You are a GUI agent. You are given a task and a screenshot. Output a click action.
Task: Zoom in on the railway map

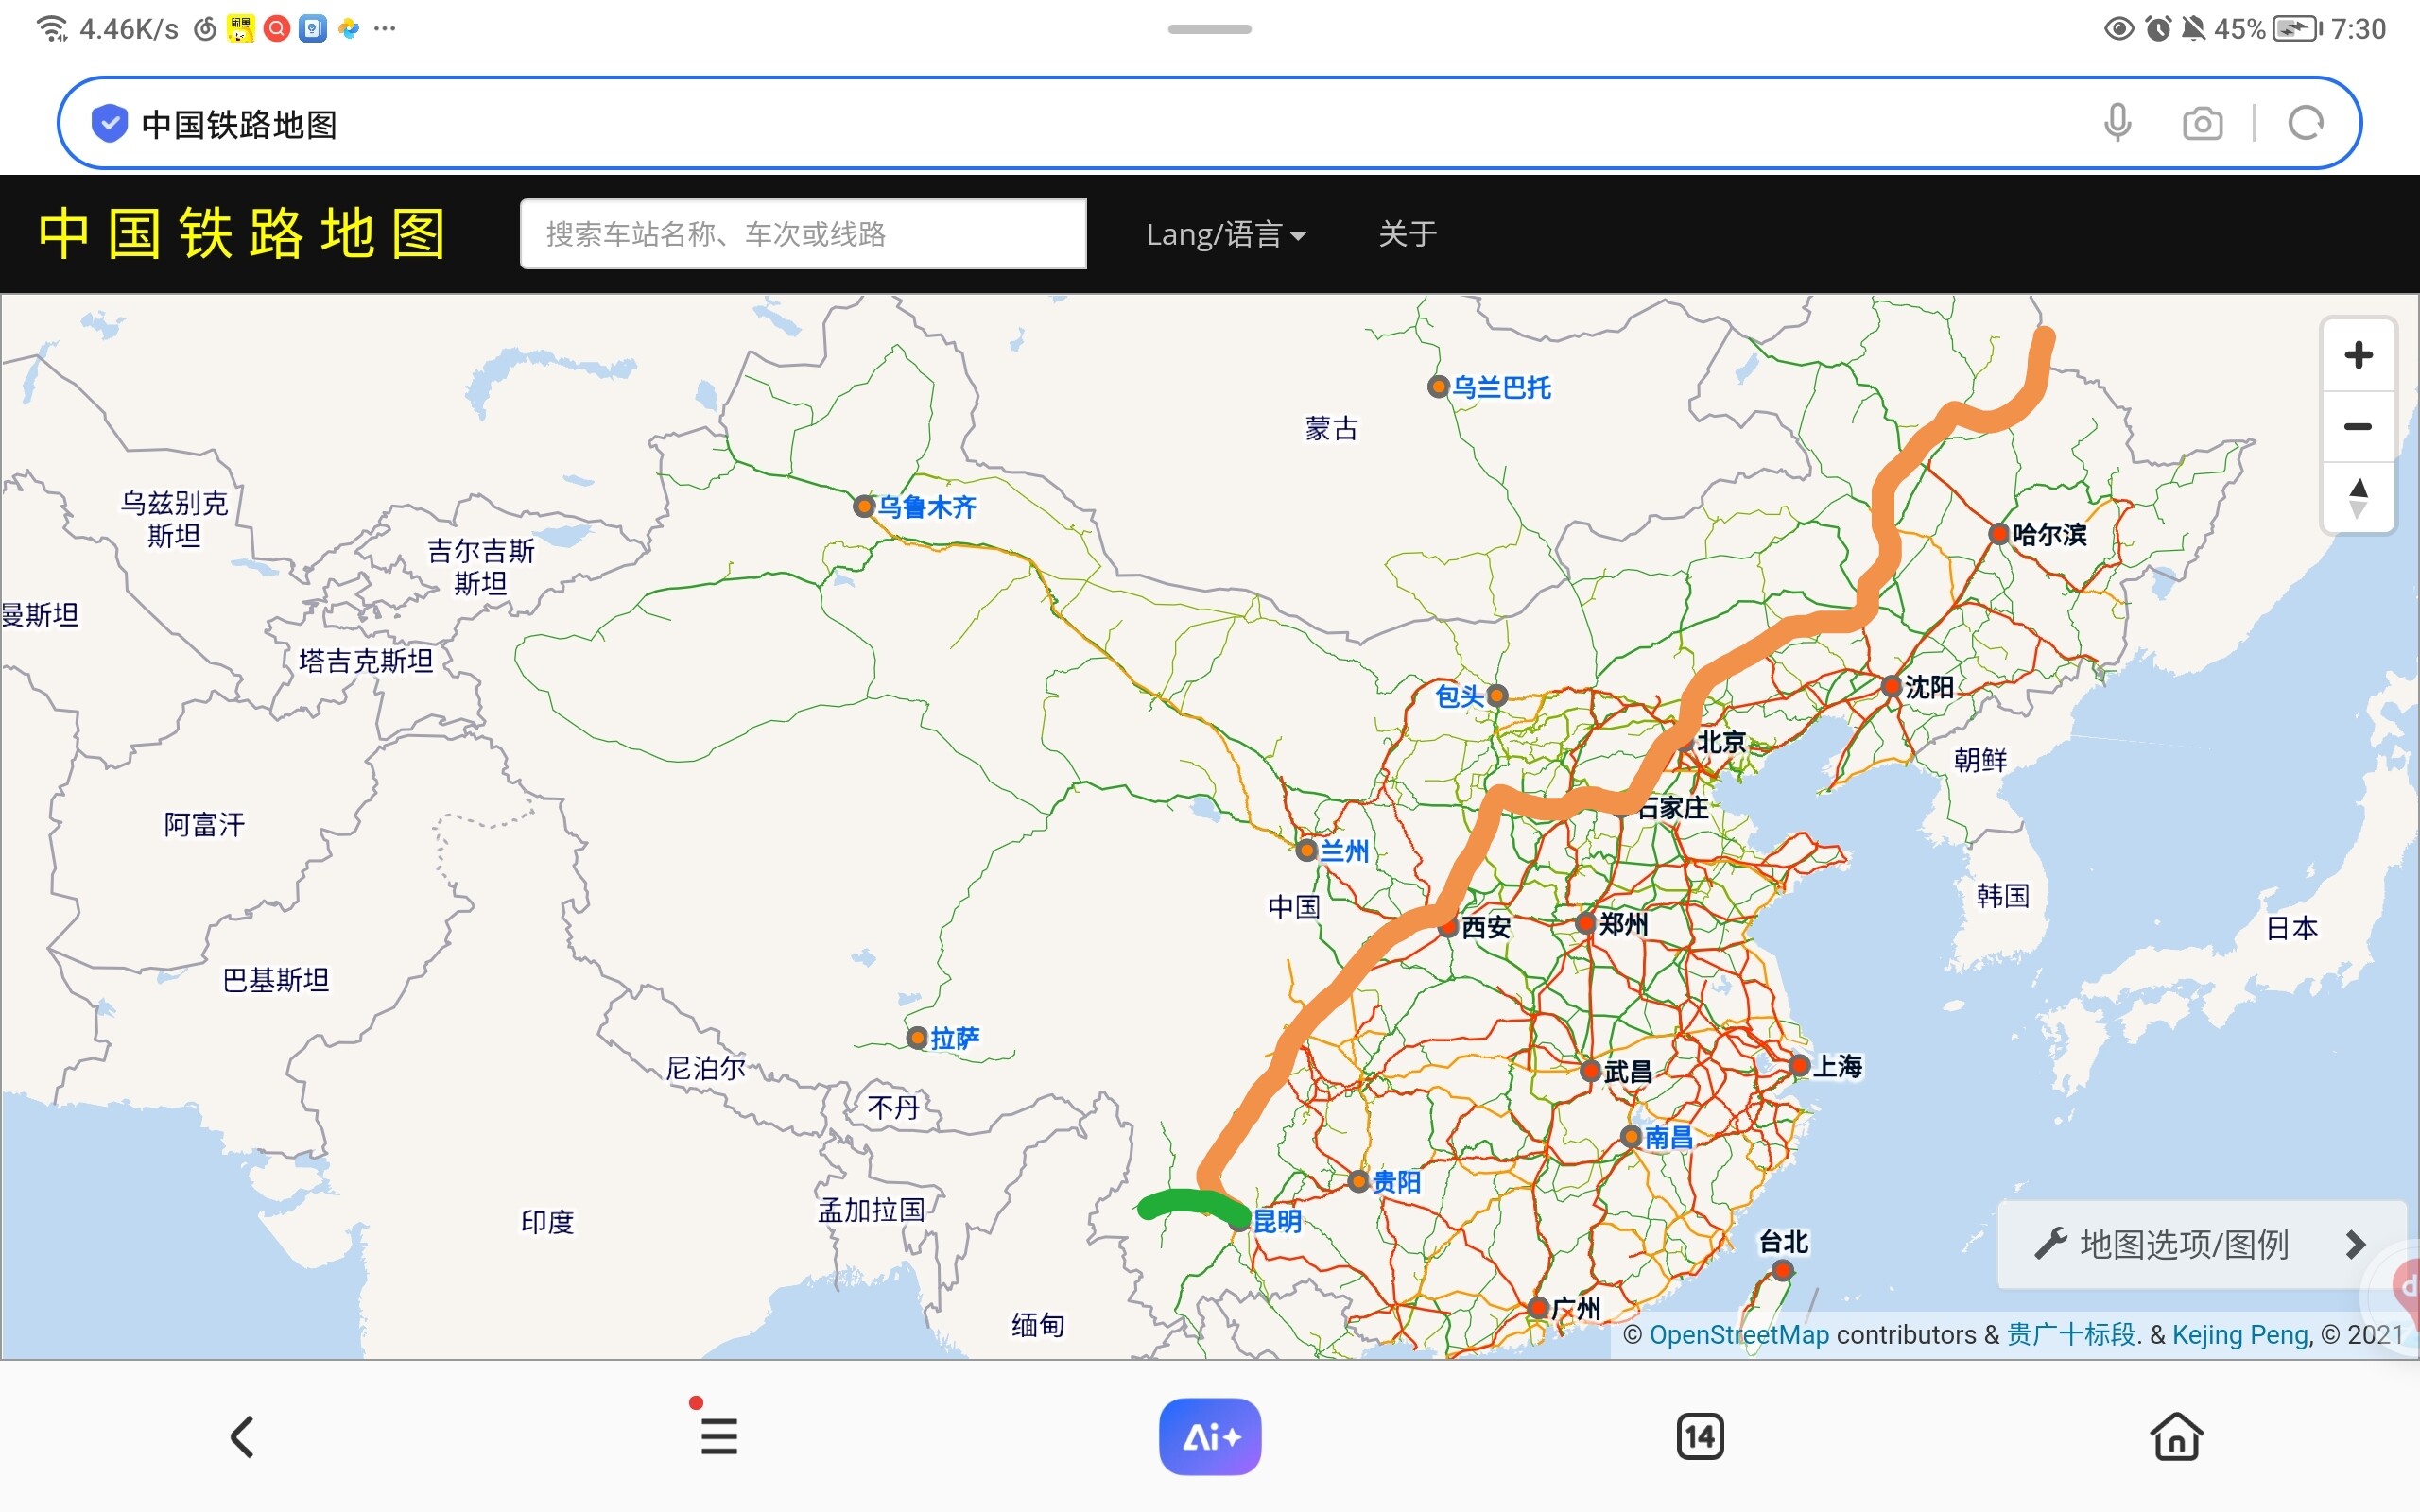(x=2358, y=355)
